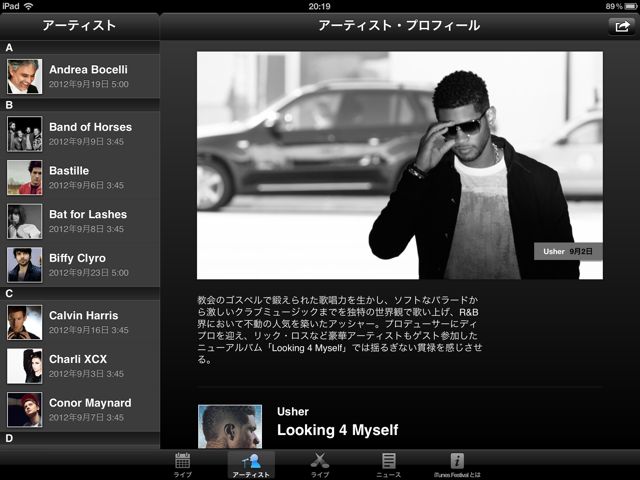Screen dimensions: 640x480
Task: Click the 2012年9月19日 5:00 date text
Action: 89,84
